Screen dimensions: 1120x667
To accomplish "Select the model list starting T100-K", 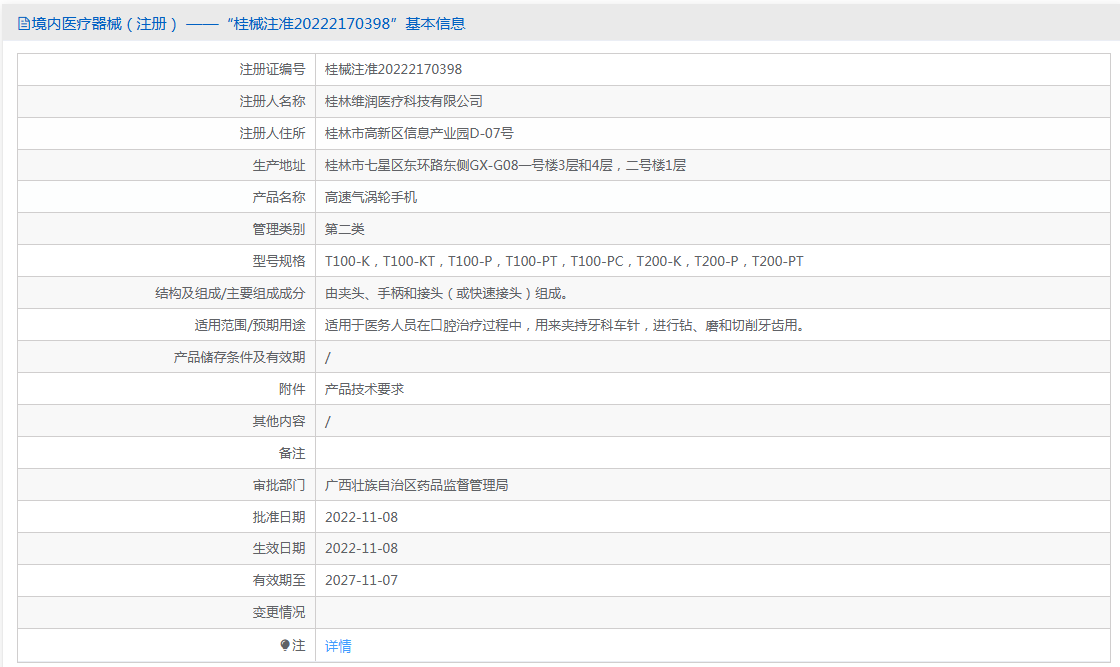I will 564,261.
